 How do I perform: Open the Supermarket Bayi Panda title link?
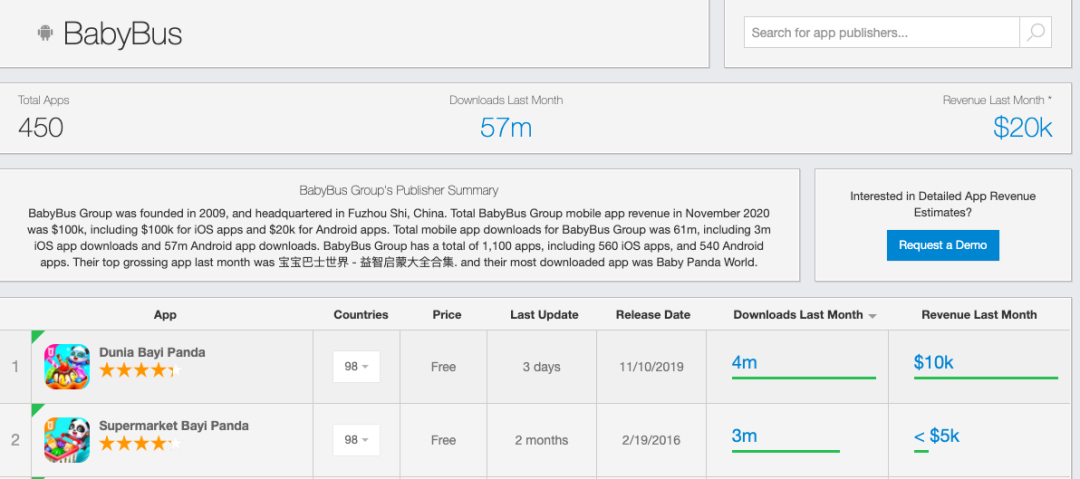[174, 425]
